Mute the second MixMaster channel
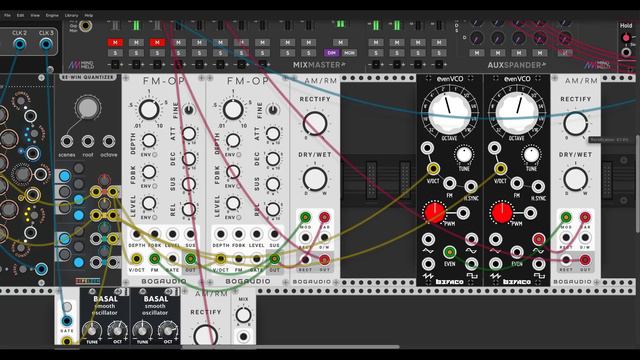Screen dimensions: 640x360 (x=136, y=42)
